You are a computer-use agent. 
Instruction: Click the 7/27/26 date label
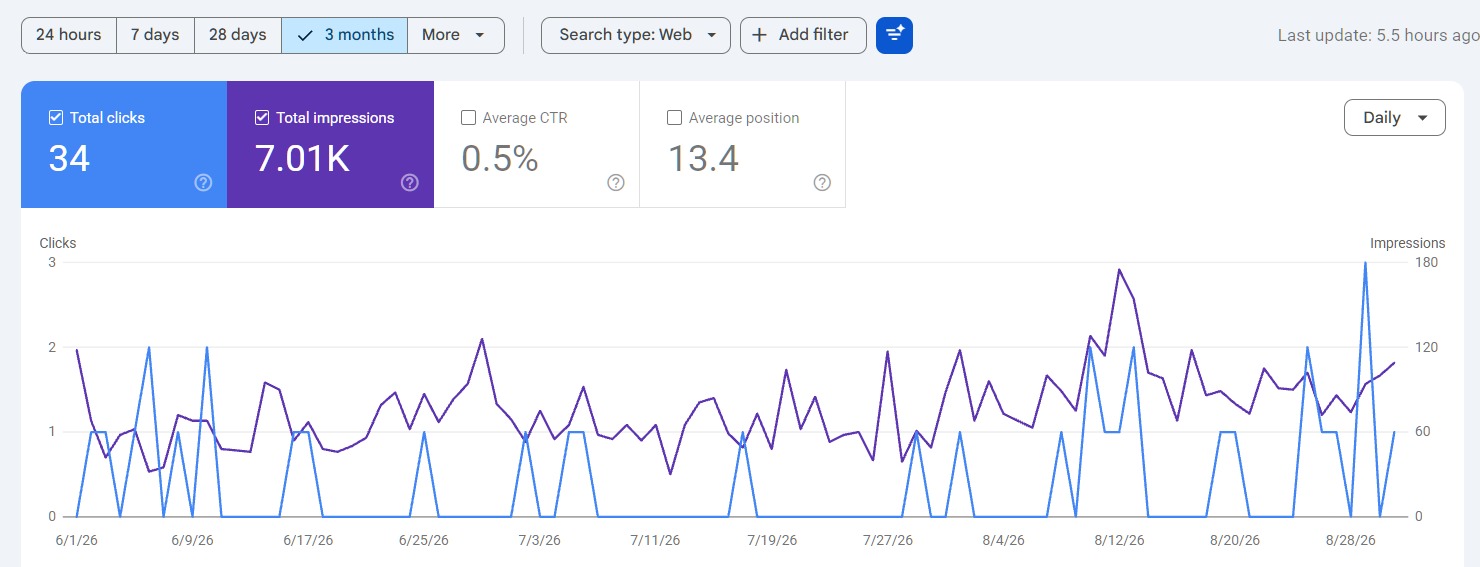pos(888,540)
